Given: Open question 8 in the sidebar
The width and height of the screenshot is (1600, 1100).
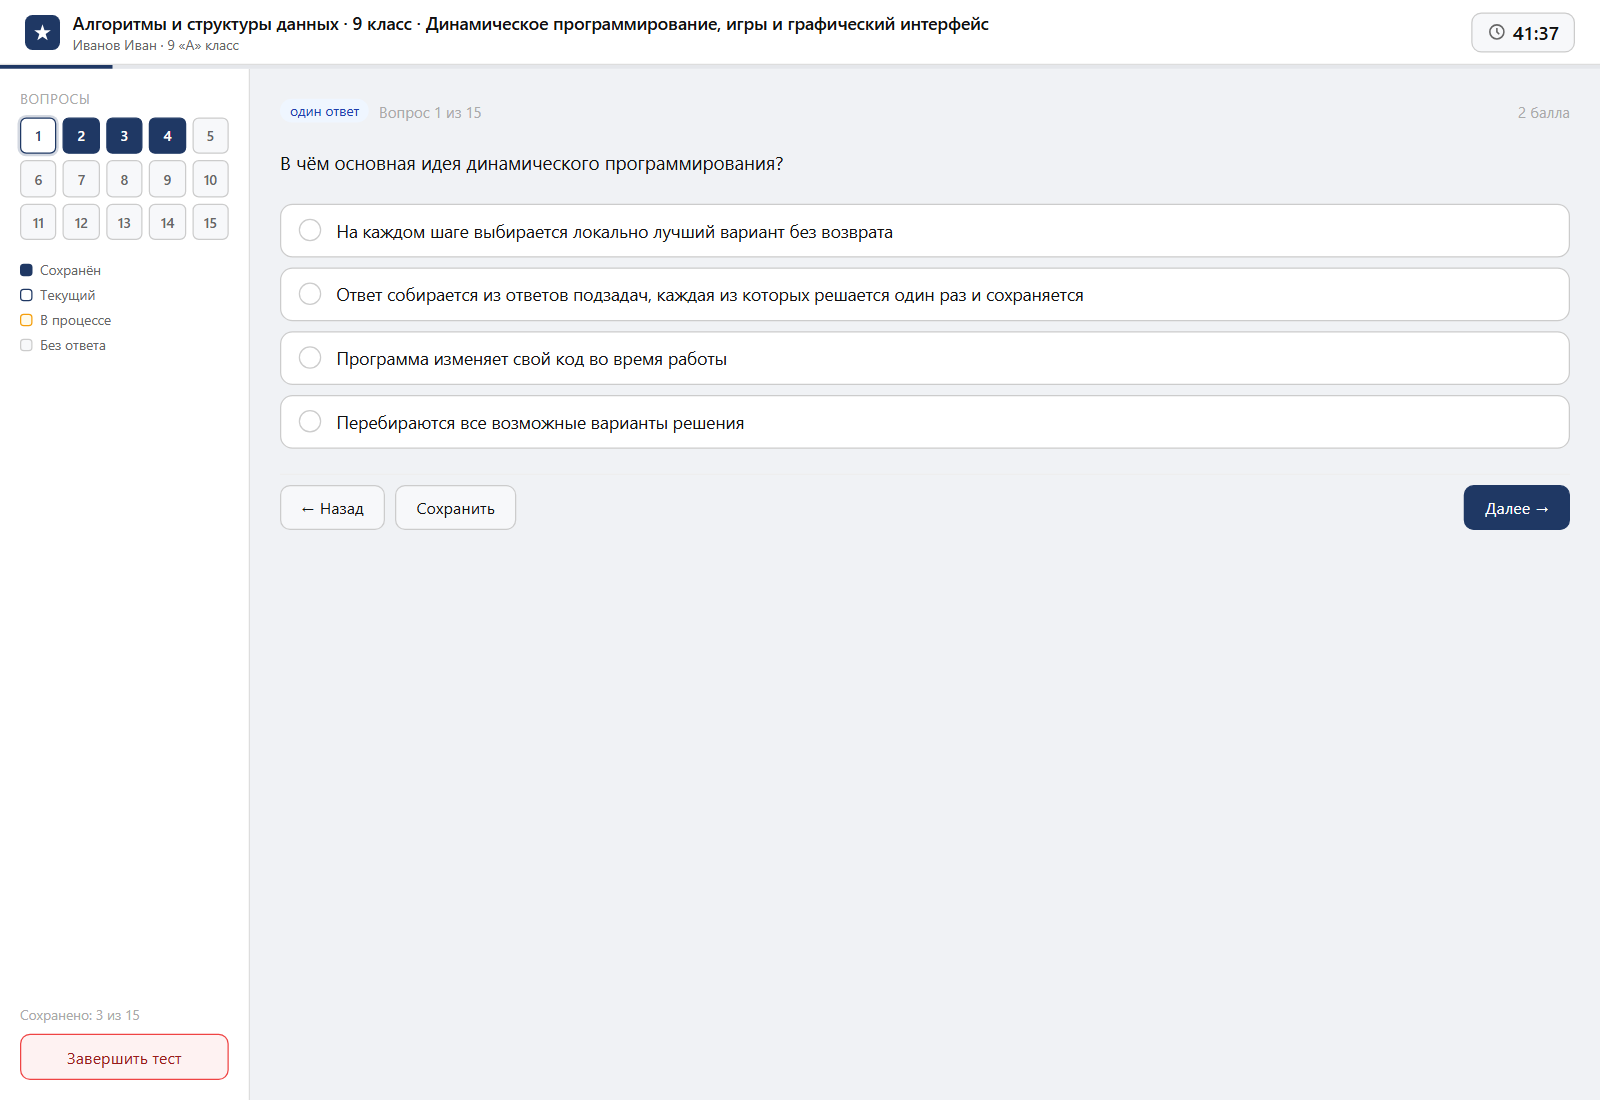Looking at the screenshot, I should click(x=124, y=179).
